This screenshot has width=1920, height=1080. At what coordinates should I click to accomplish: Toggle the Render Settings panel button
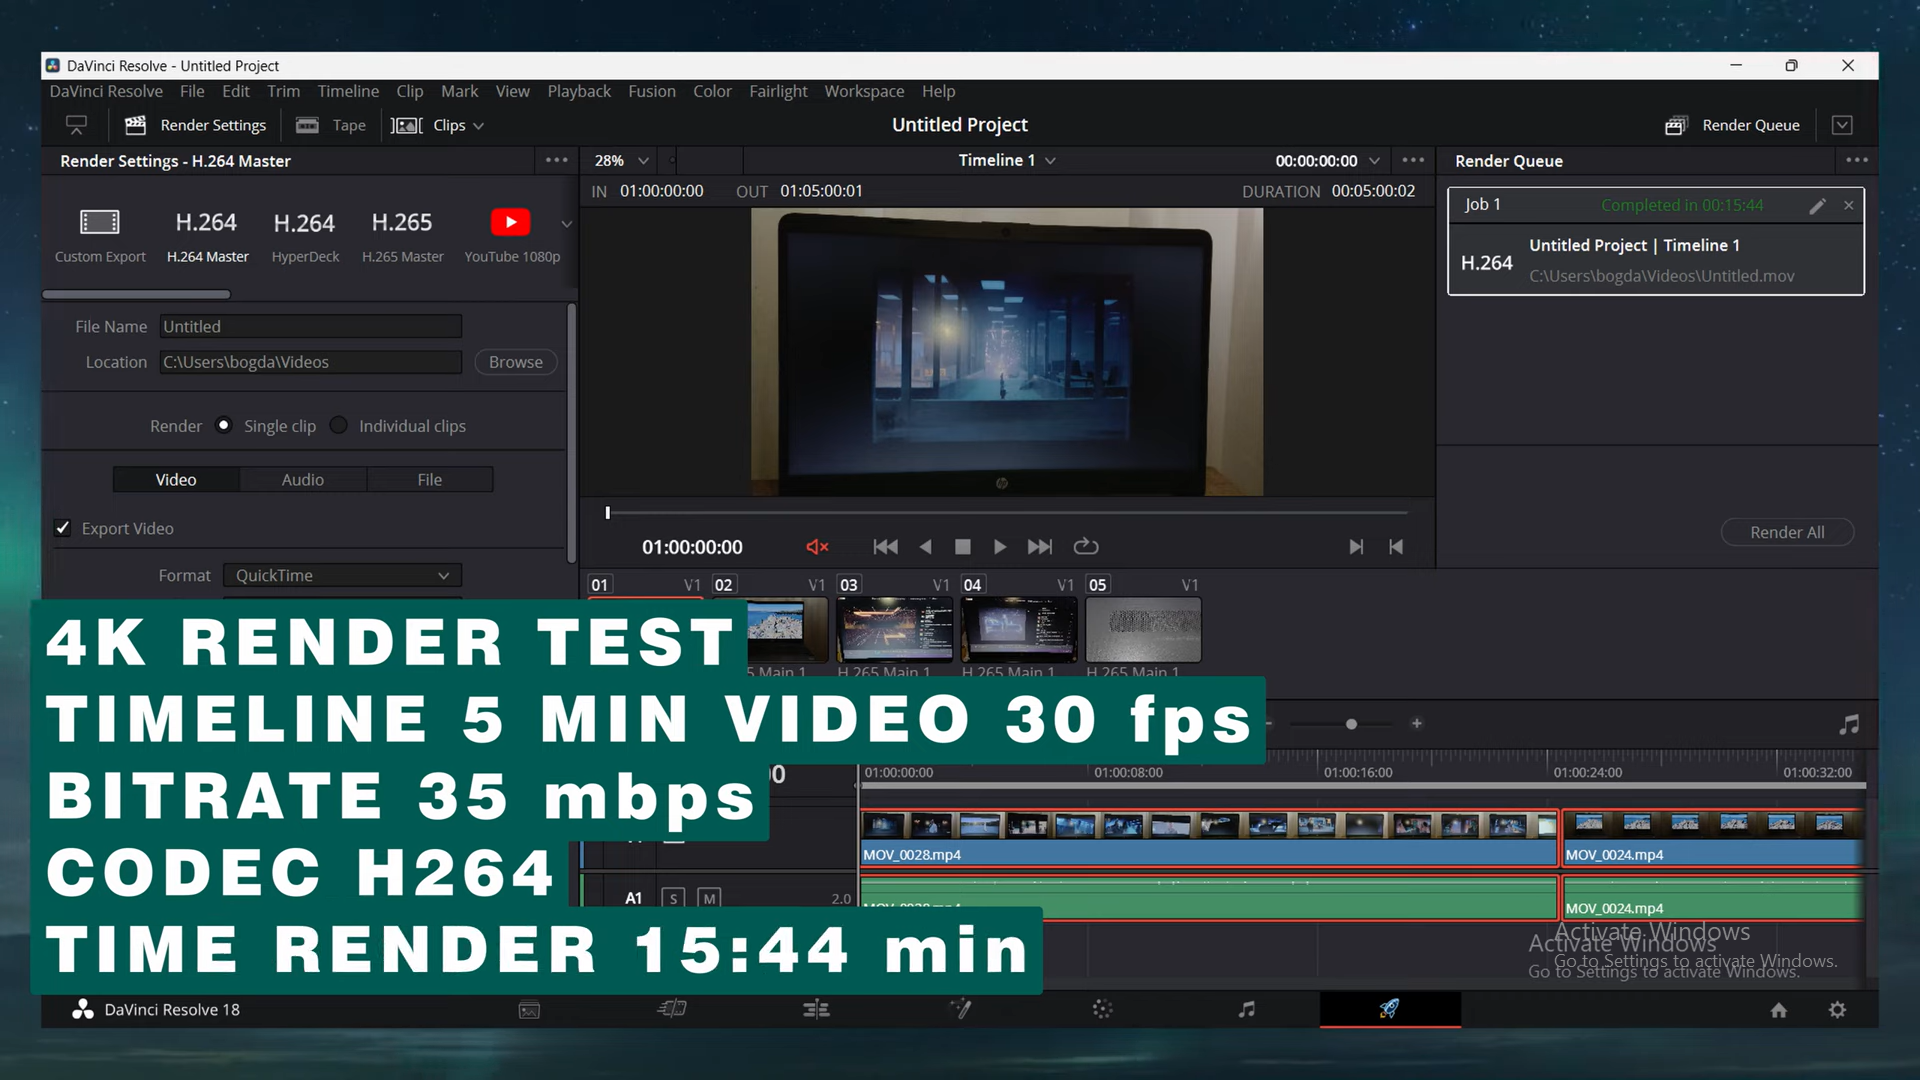pyautogui.click(x=196, y=125)
